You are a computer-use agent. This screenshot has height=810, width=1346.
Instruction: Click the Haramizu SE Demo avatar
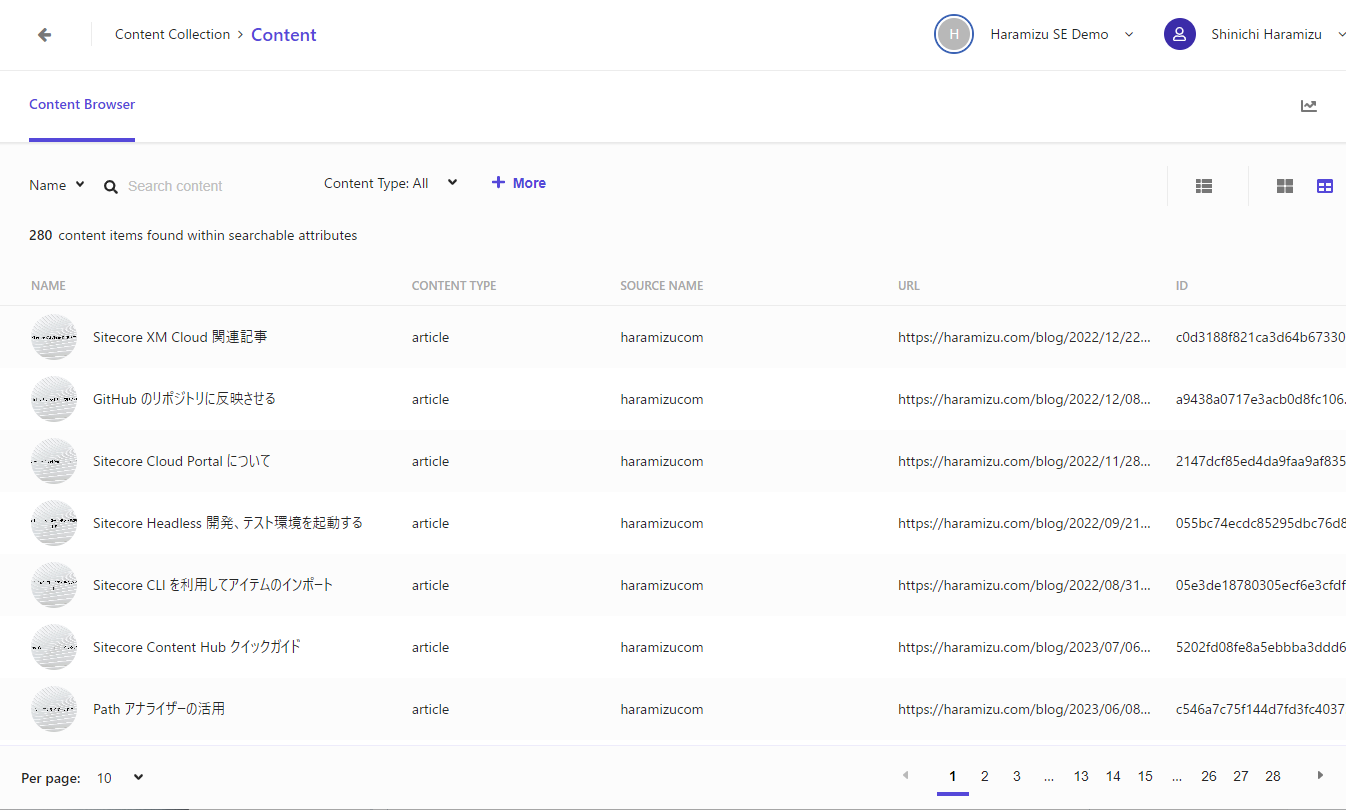[954, 34]
